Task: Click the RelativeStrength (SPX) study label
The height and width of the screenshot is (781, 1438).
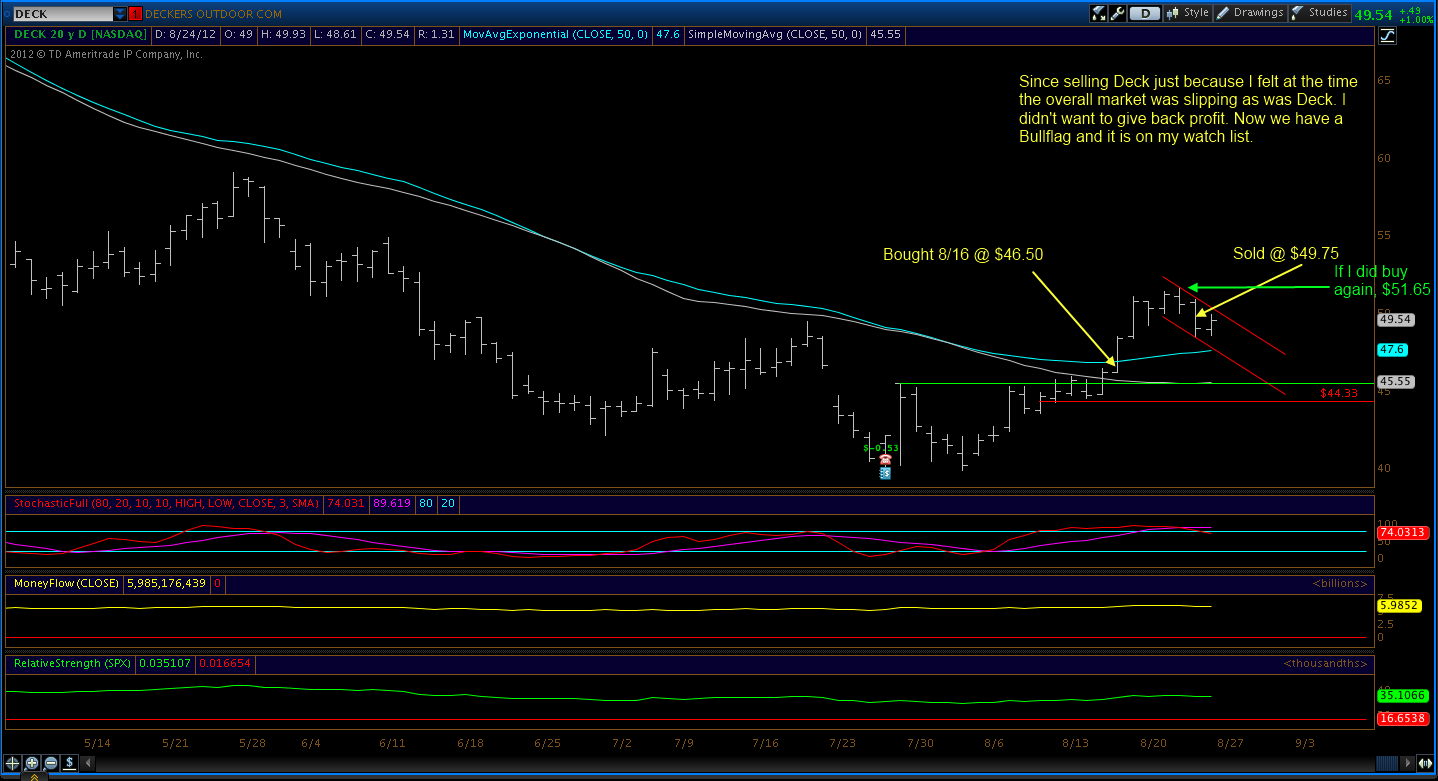Action: tap(70, 663)
